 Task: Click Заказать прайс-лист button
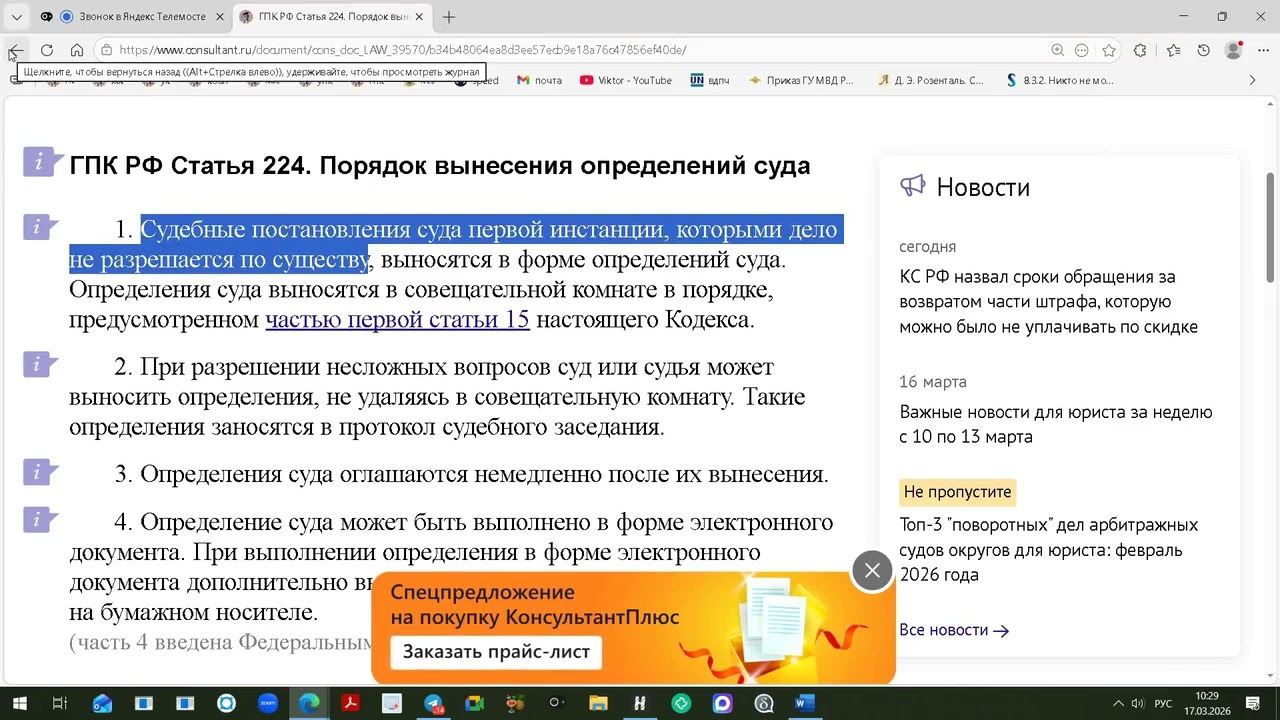[497, 652]
